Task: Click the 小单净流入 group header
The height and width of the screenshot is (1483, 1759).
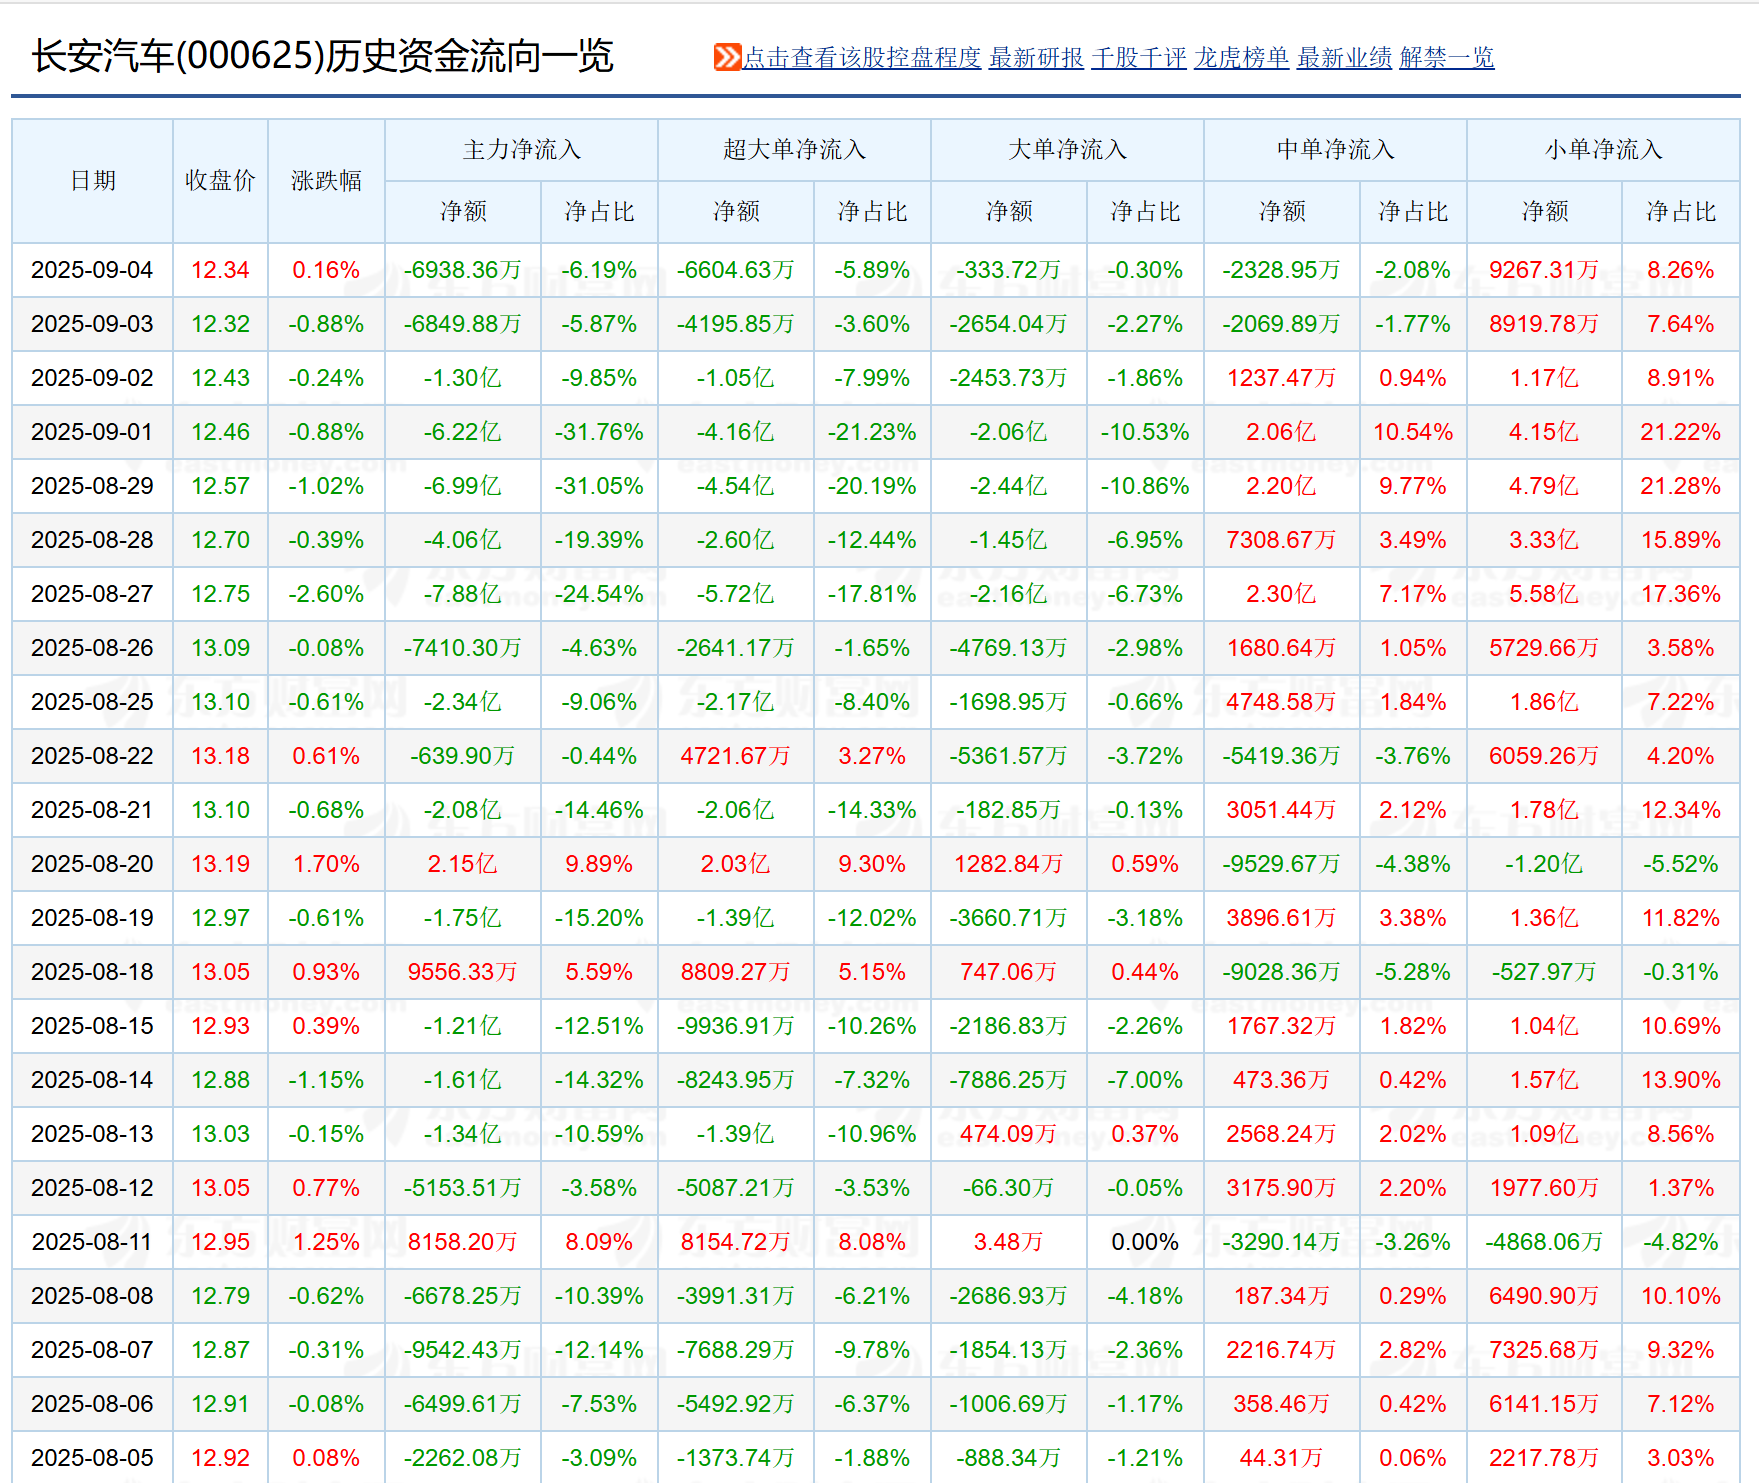Action: tap(1604, 150)
